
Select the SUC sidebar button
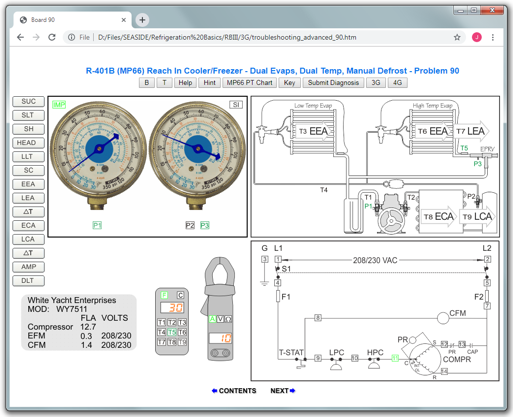click(x=28, y=101)
